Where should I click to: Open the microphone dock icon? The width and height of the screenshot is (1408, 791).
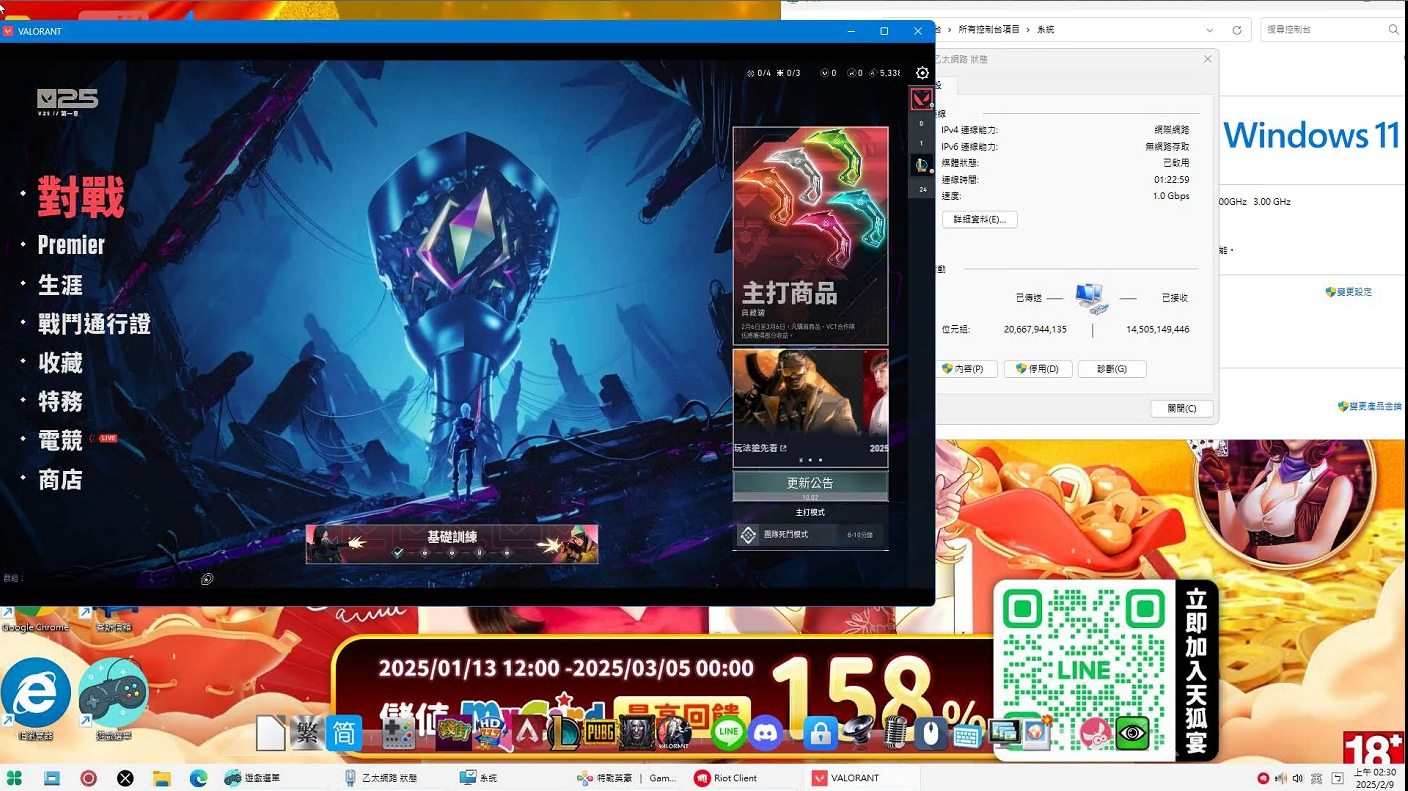click(895, 733)
